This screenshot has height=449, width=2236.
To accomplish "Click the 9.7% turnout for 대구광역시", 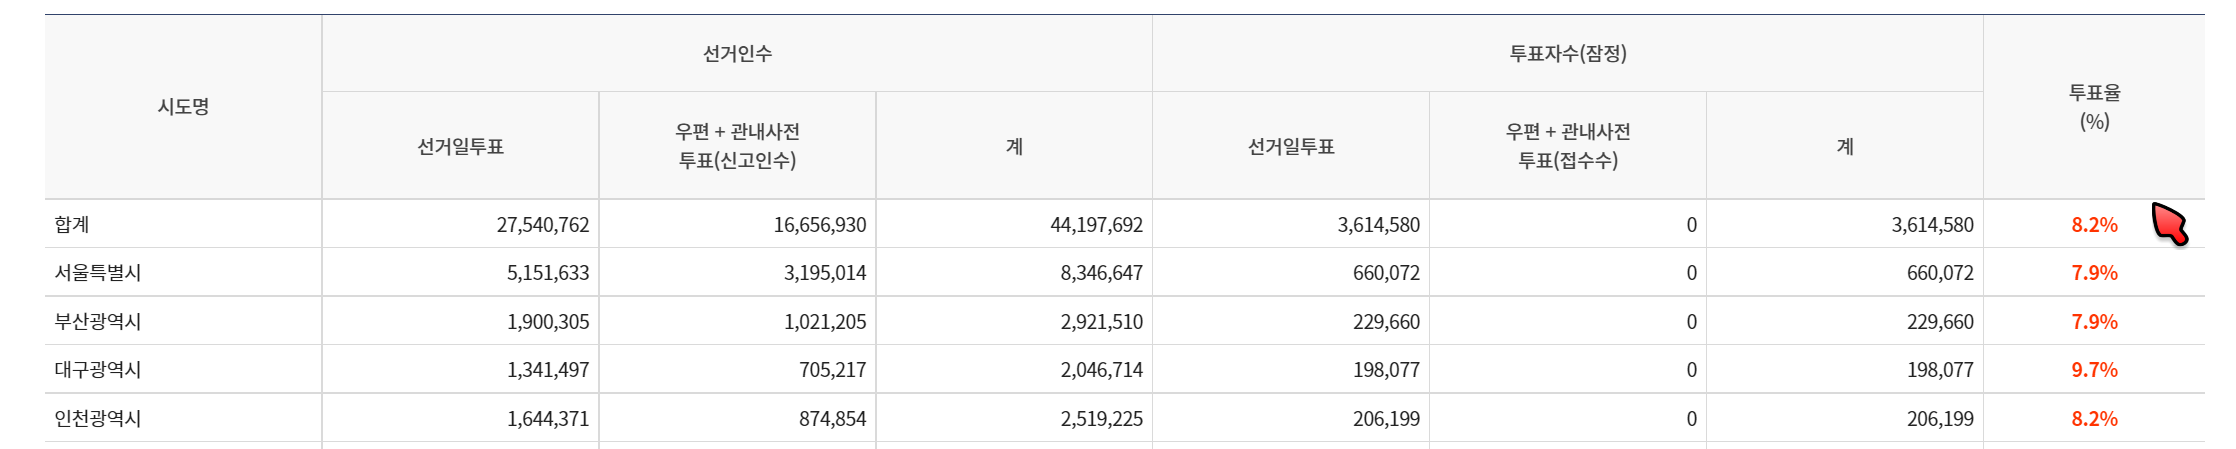I will (x=2094, y=370).
